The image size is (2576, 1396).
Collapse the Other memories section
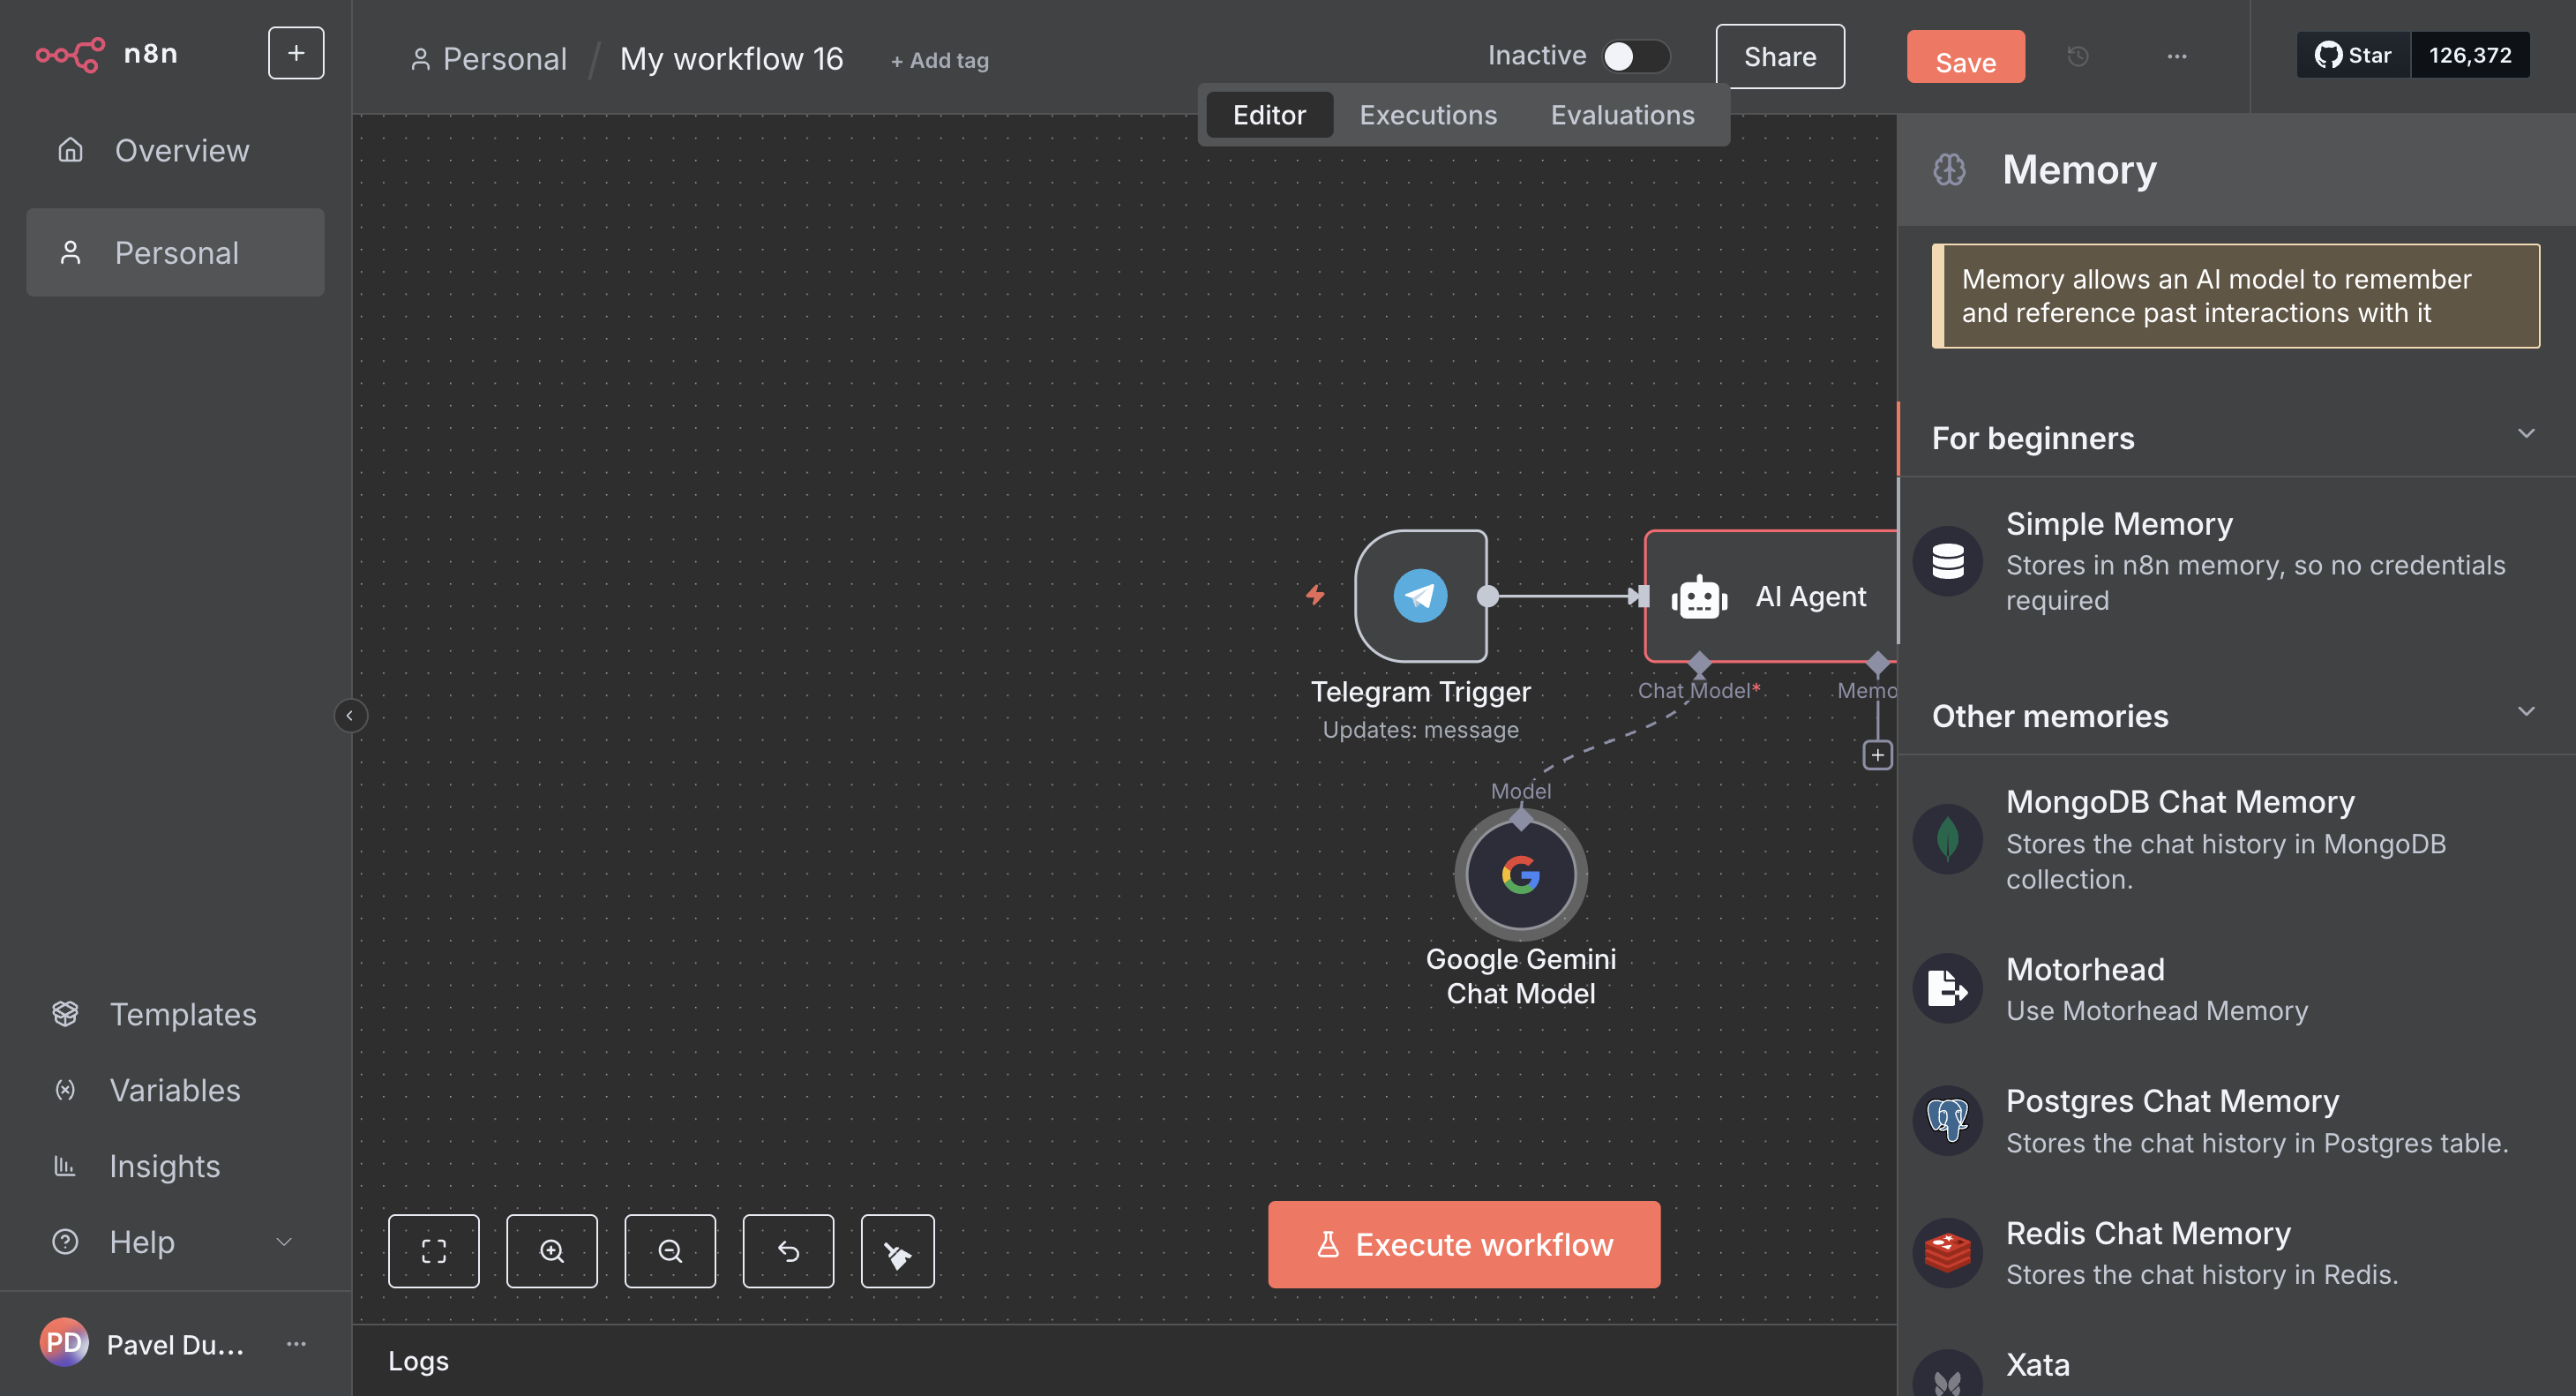click(x=2525, y=712)
